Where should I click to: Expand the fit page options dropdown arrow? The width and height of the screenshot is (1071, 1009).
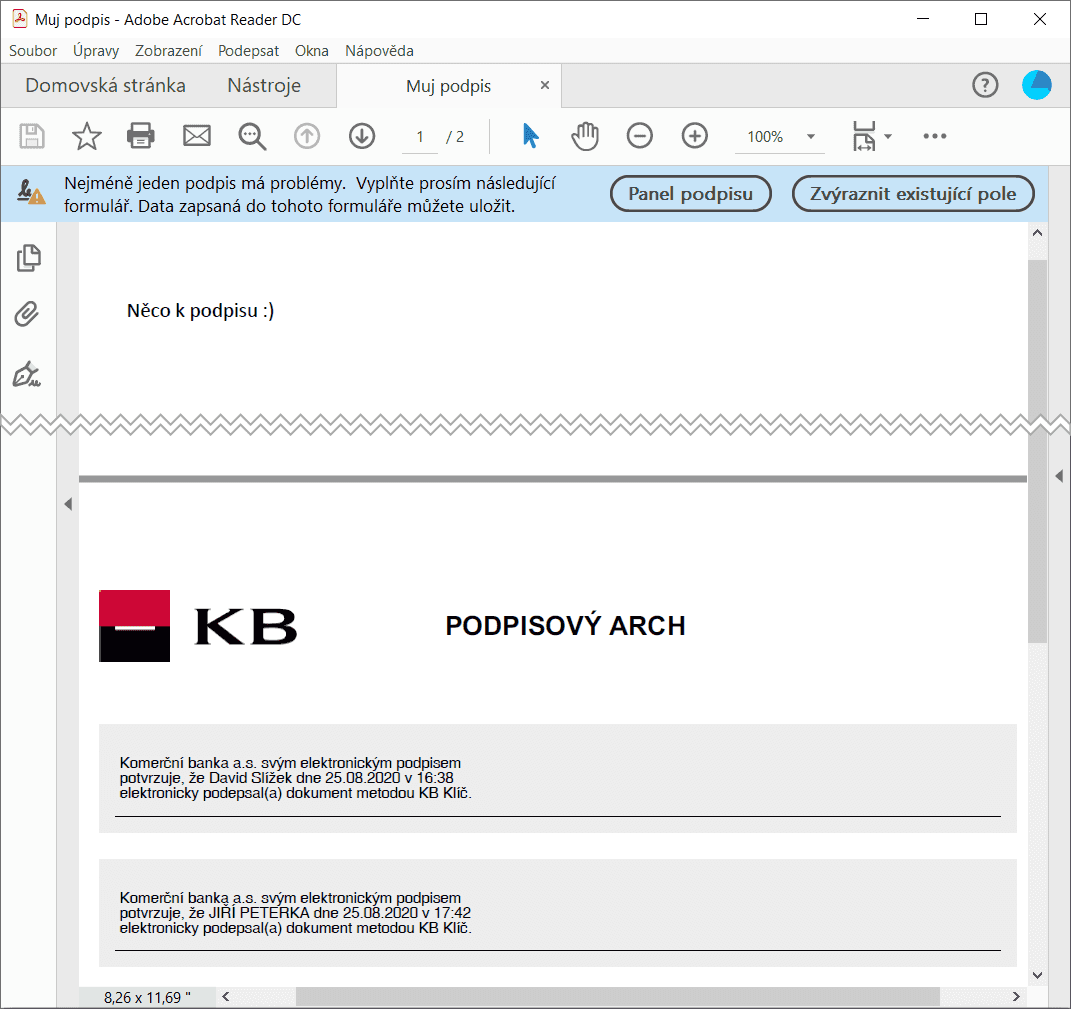pos(888,136)
